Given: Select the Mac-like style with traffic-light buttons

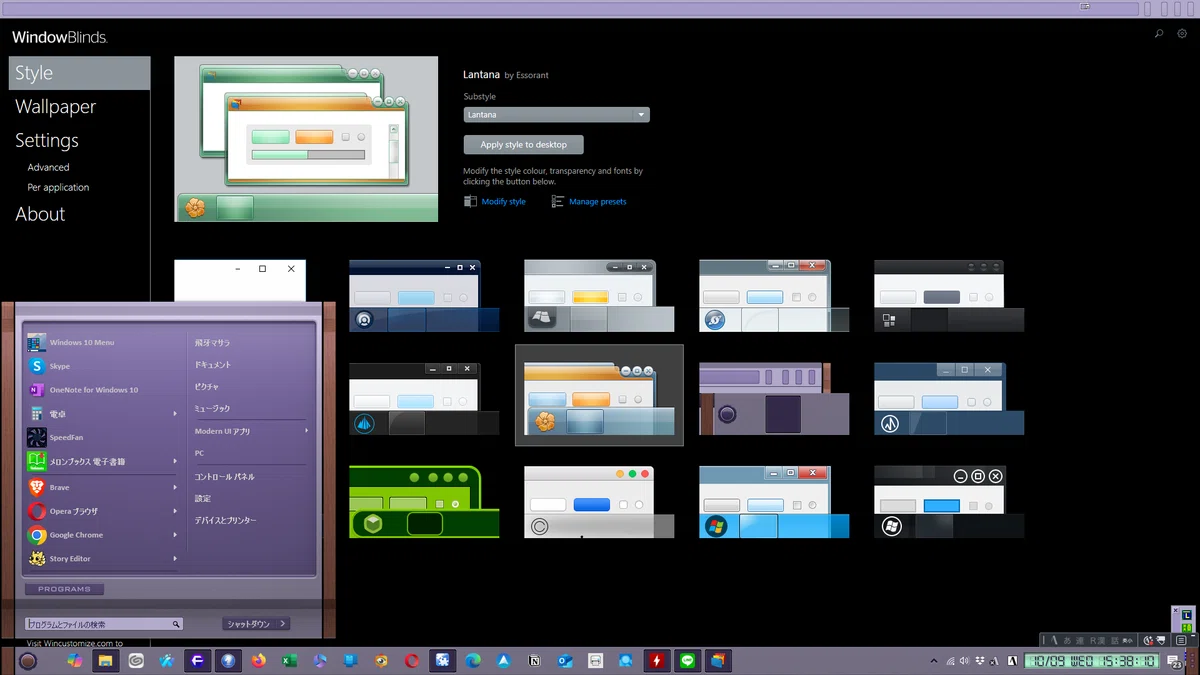Looking at the screenshot, I should click(x=599, y=502).
